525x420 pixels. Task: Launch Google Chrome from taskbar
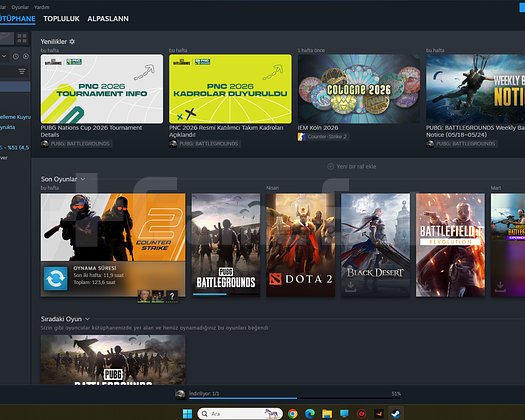point(293,414)
